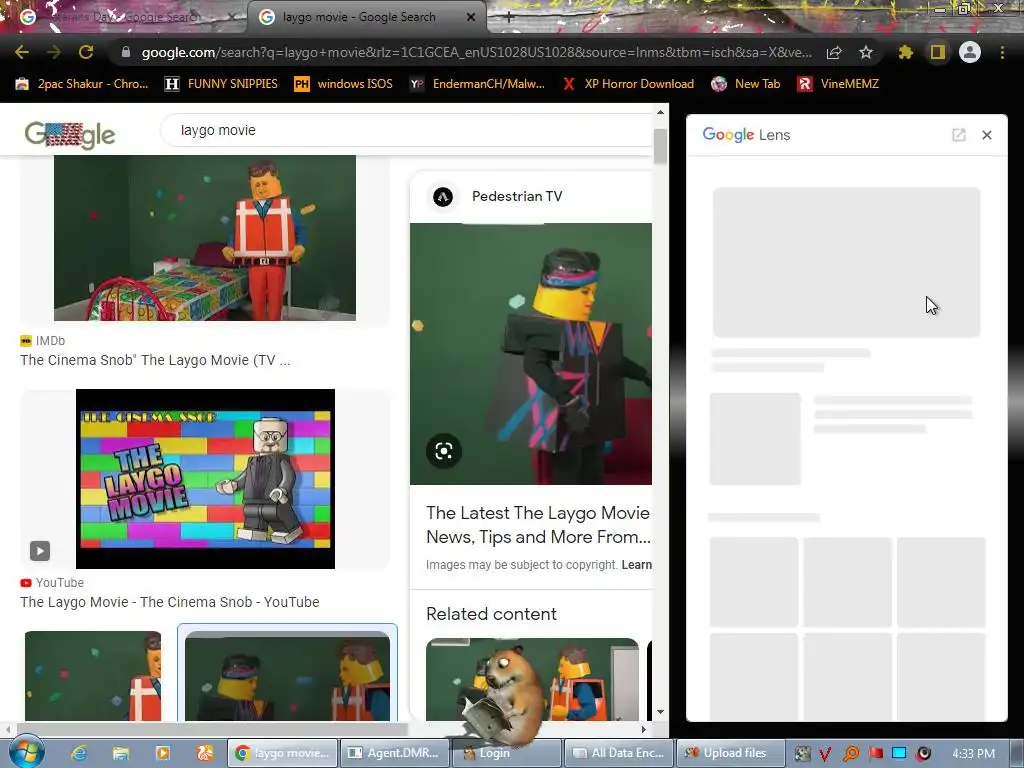Click the horizontal scrollbar right arrow
Viewport: 1024px width, 768px height.
click(x=644, y=729)
